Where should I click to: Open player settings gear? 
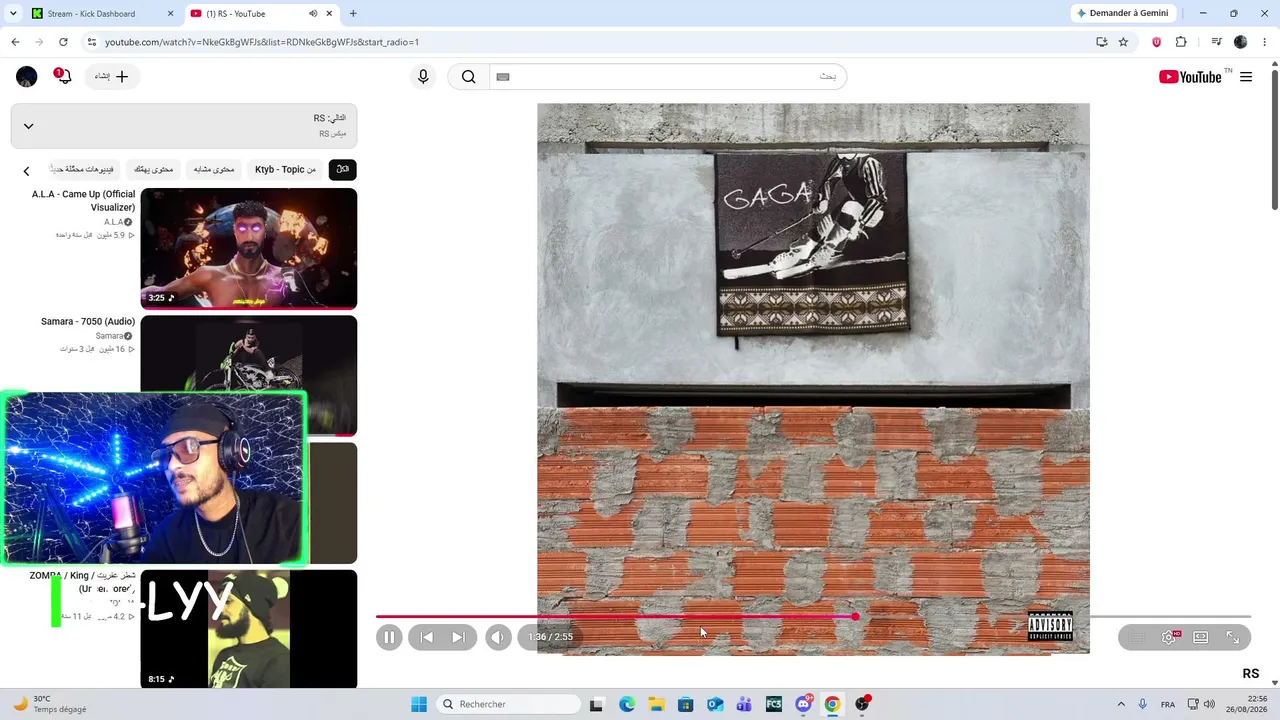tap(1169, 637)
